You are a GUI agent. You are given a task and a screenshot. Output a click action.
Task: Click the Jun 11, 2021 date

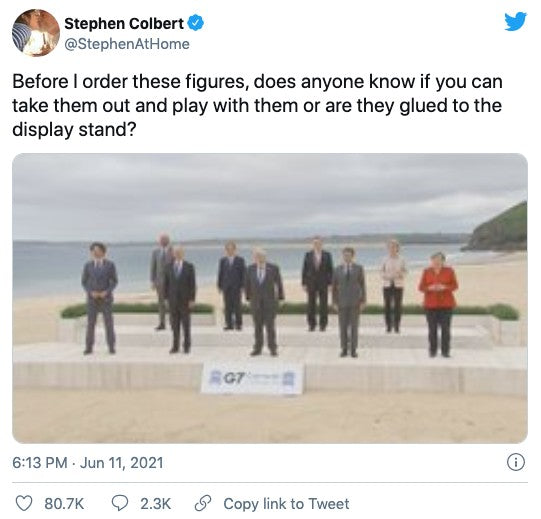click(121, 463)
